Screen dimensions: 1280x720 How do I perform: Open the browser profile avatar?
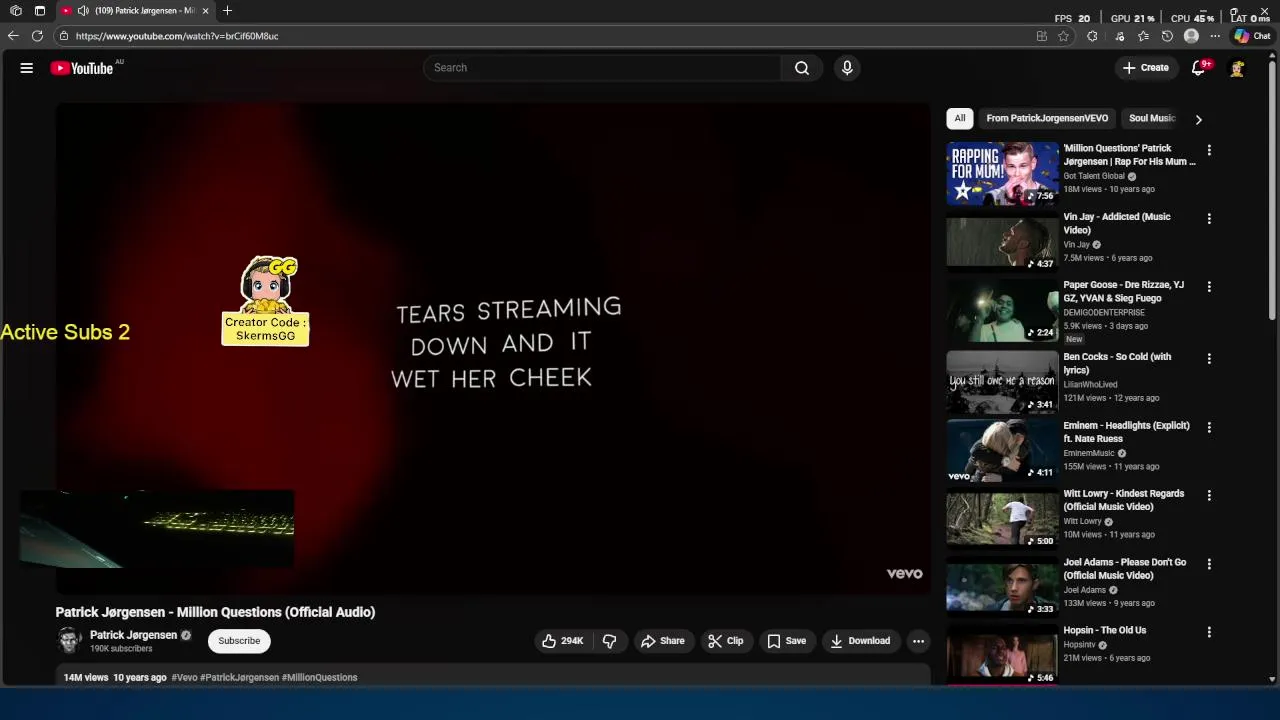point(1191,36)
